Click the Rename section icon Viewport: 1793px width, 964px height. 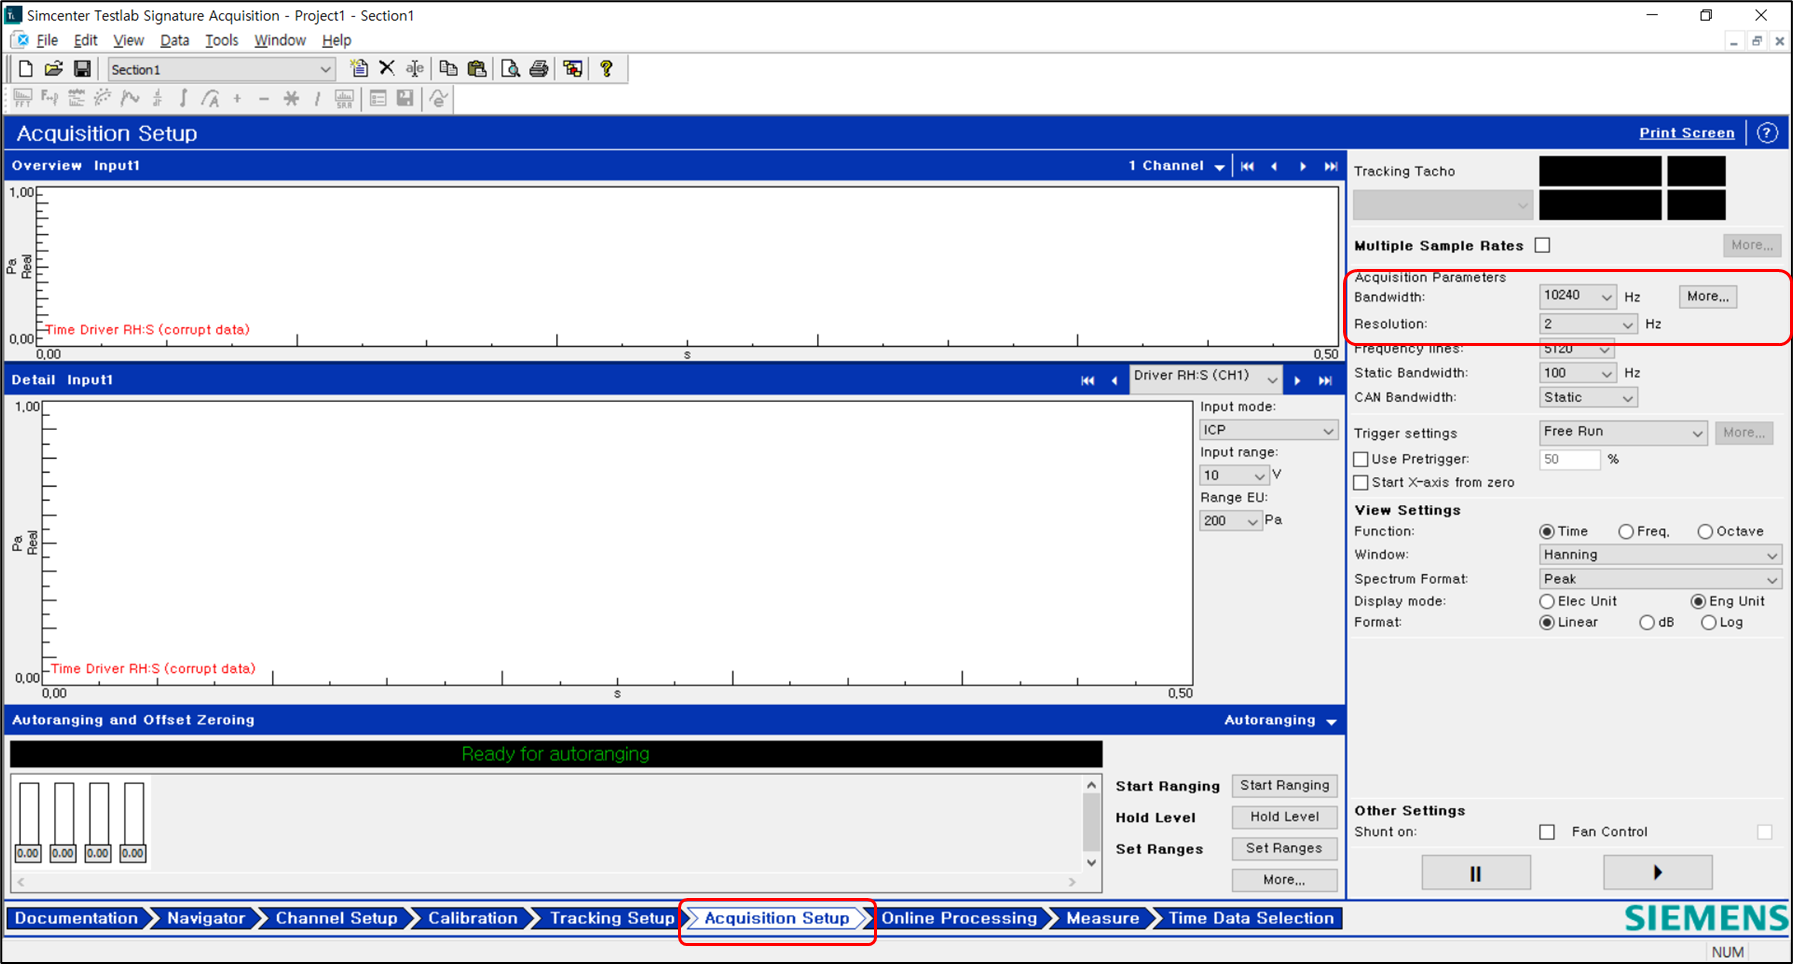point(415,69)
